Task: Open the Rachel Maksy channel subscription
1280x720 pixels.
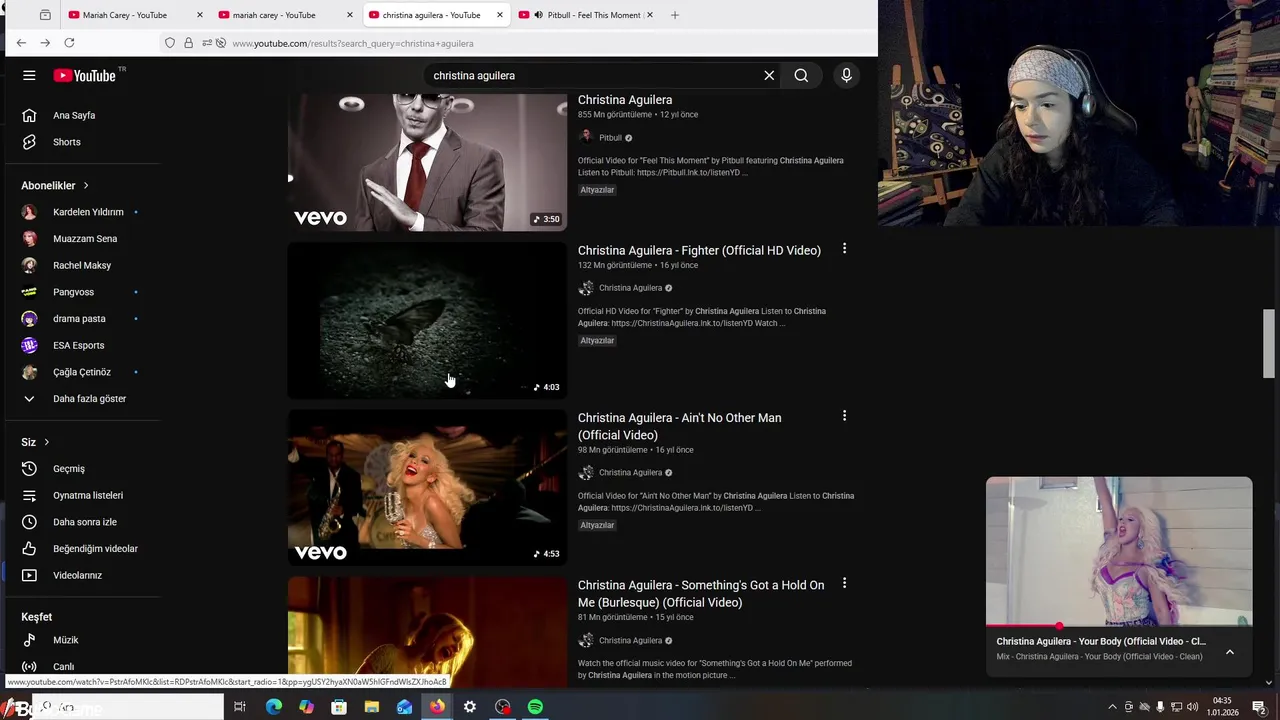Action: tap(82, 265)
